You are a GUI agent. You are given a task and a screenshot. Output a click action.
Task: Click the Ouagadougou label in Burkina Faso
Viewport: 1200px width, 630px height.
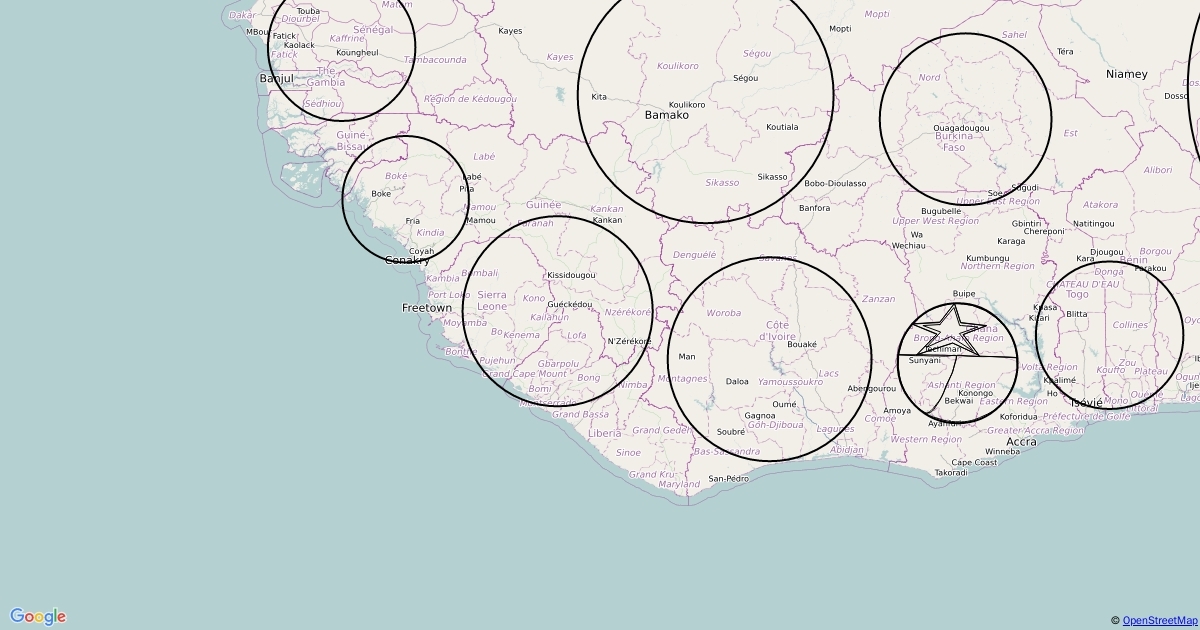coord(960,128)
